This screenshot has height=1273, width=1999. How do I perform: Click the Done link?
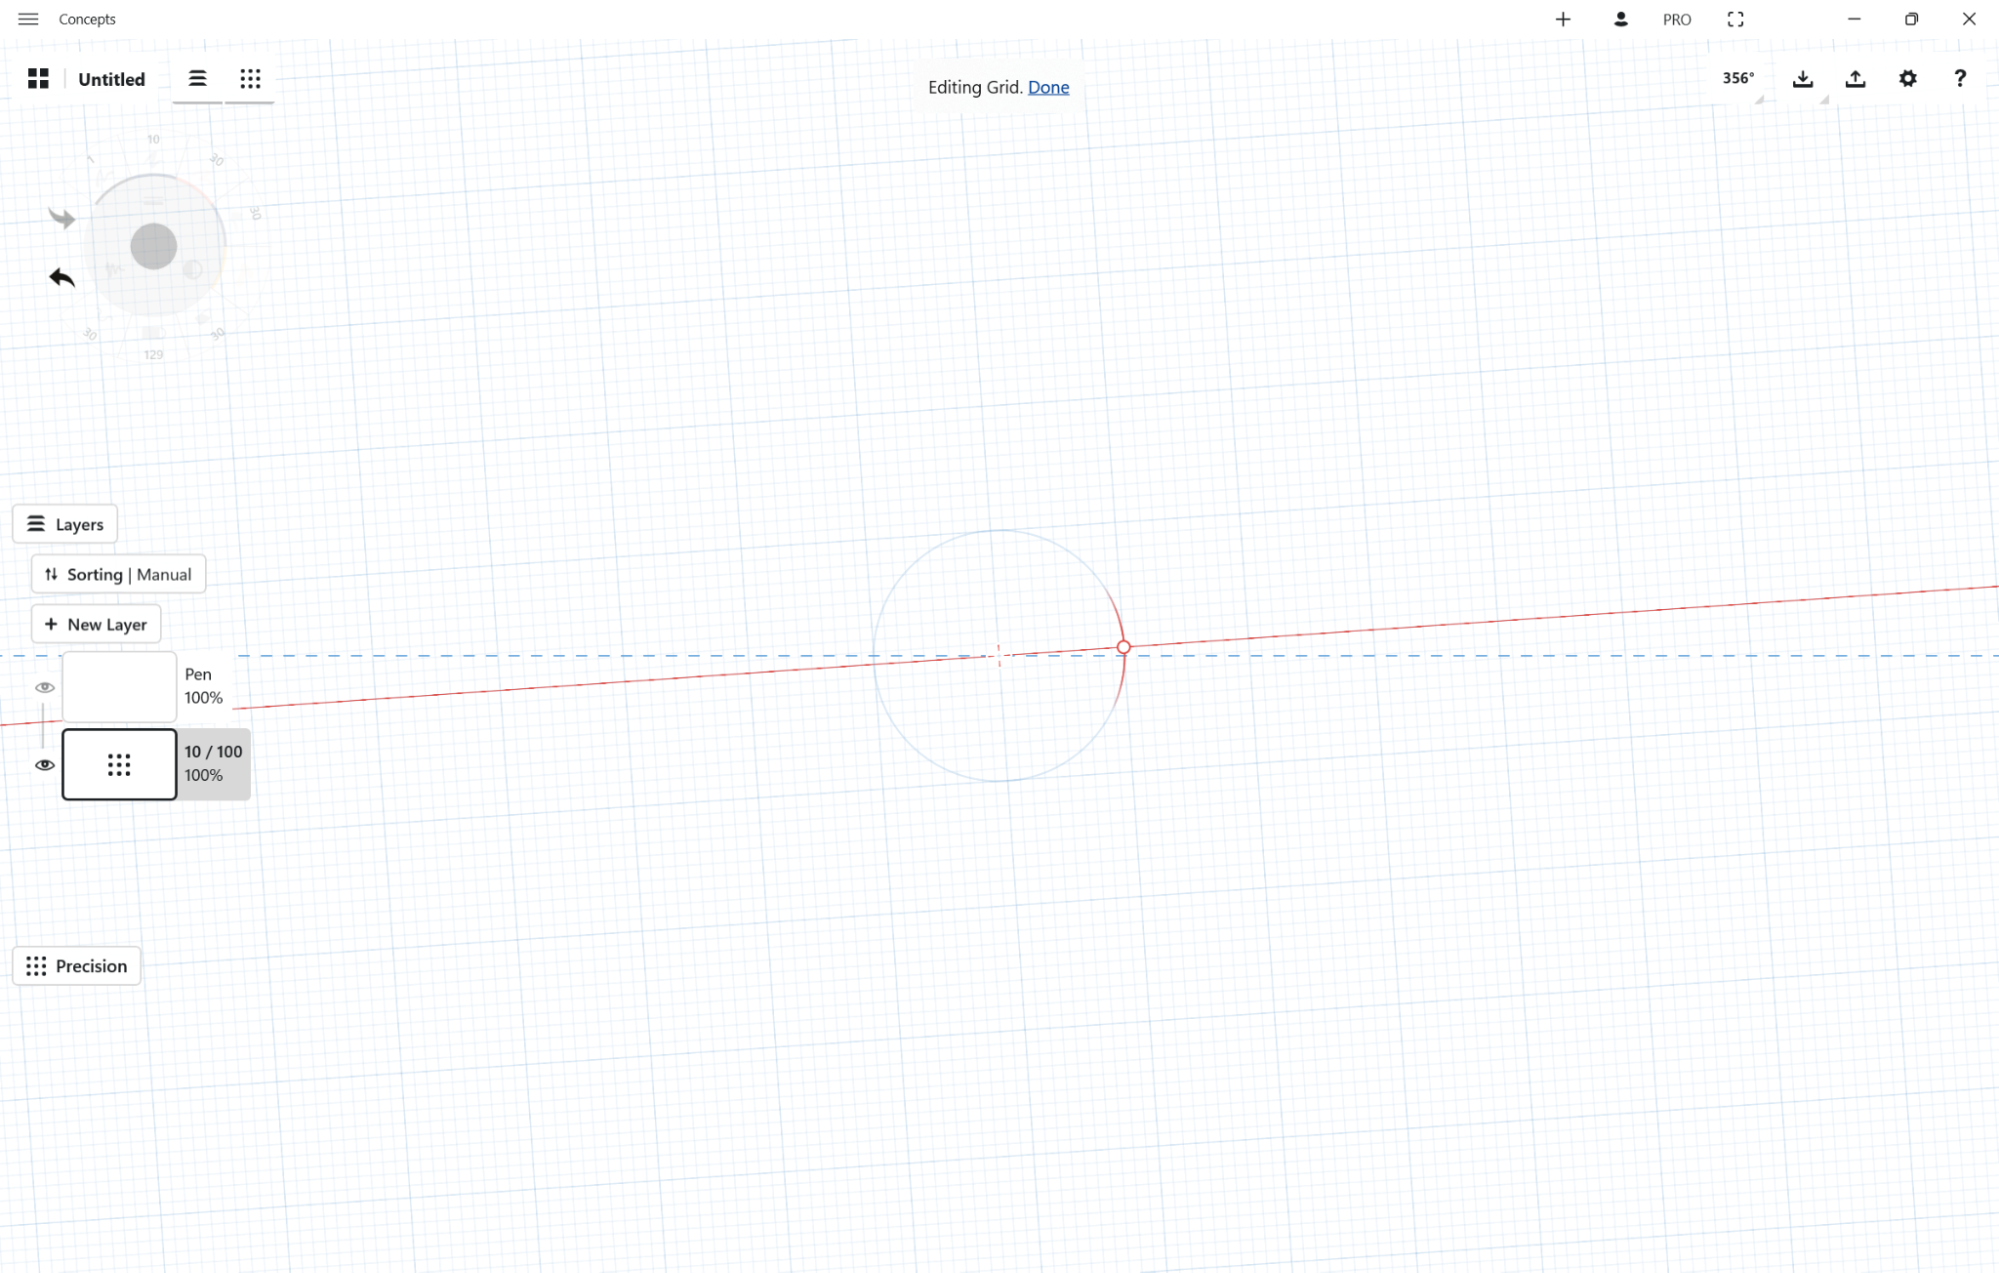click(x=1048, y=87)
